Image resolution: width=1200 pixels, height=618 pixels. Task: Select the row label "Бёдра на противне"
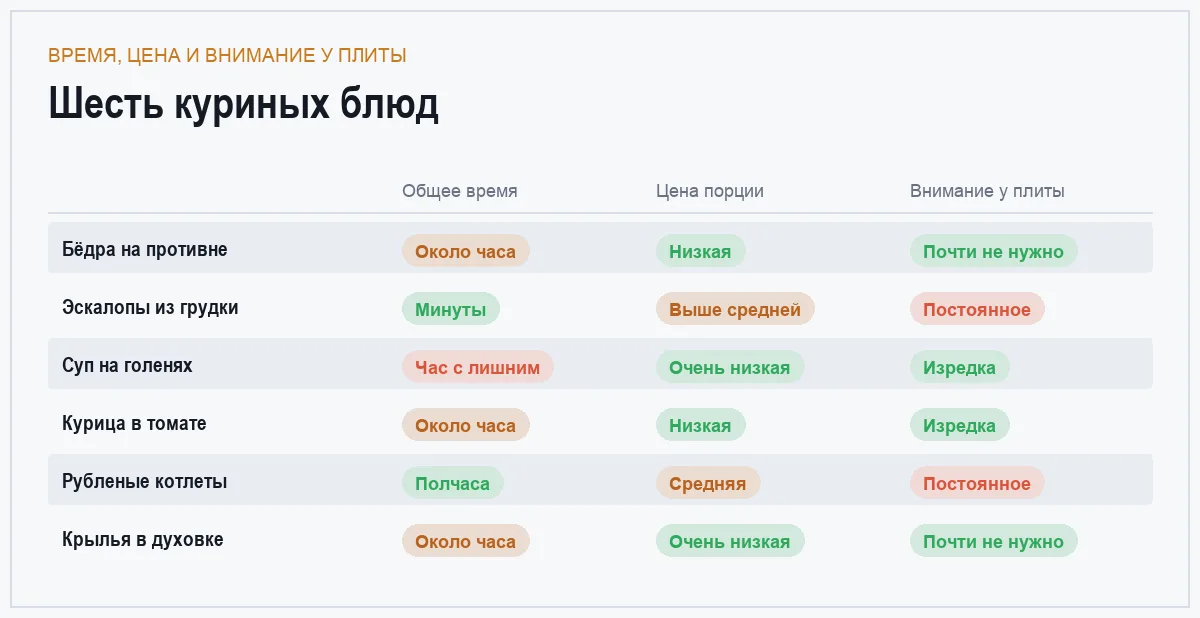tap(145, 249)
